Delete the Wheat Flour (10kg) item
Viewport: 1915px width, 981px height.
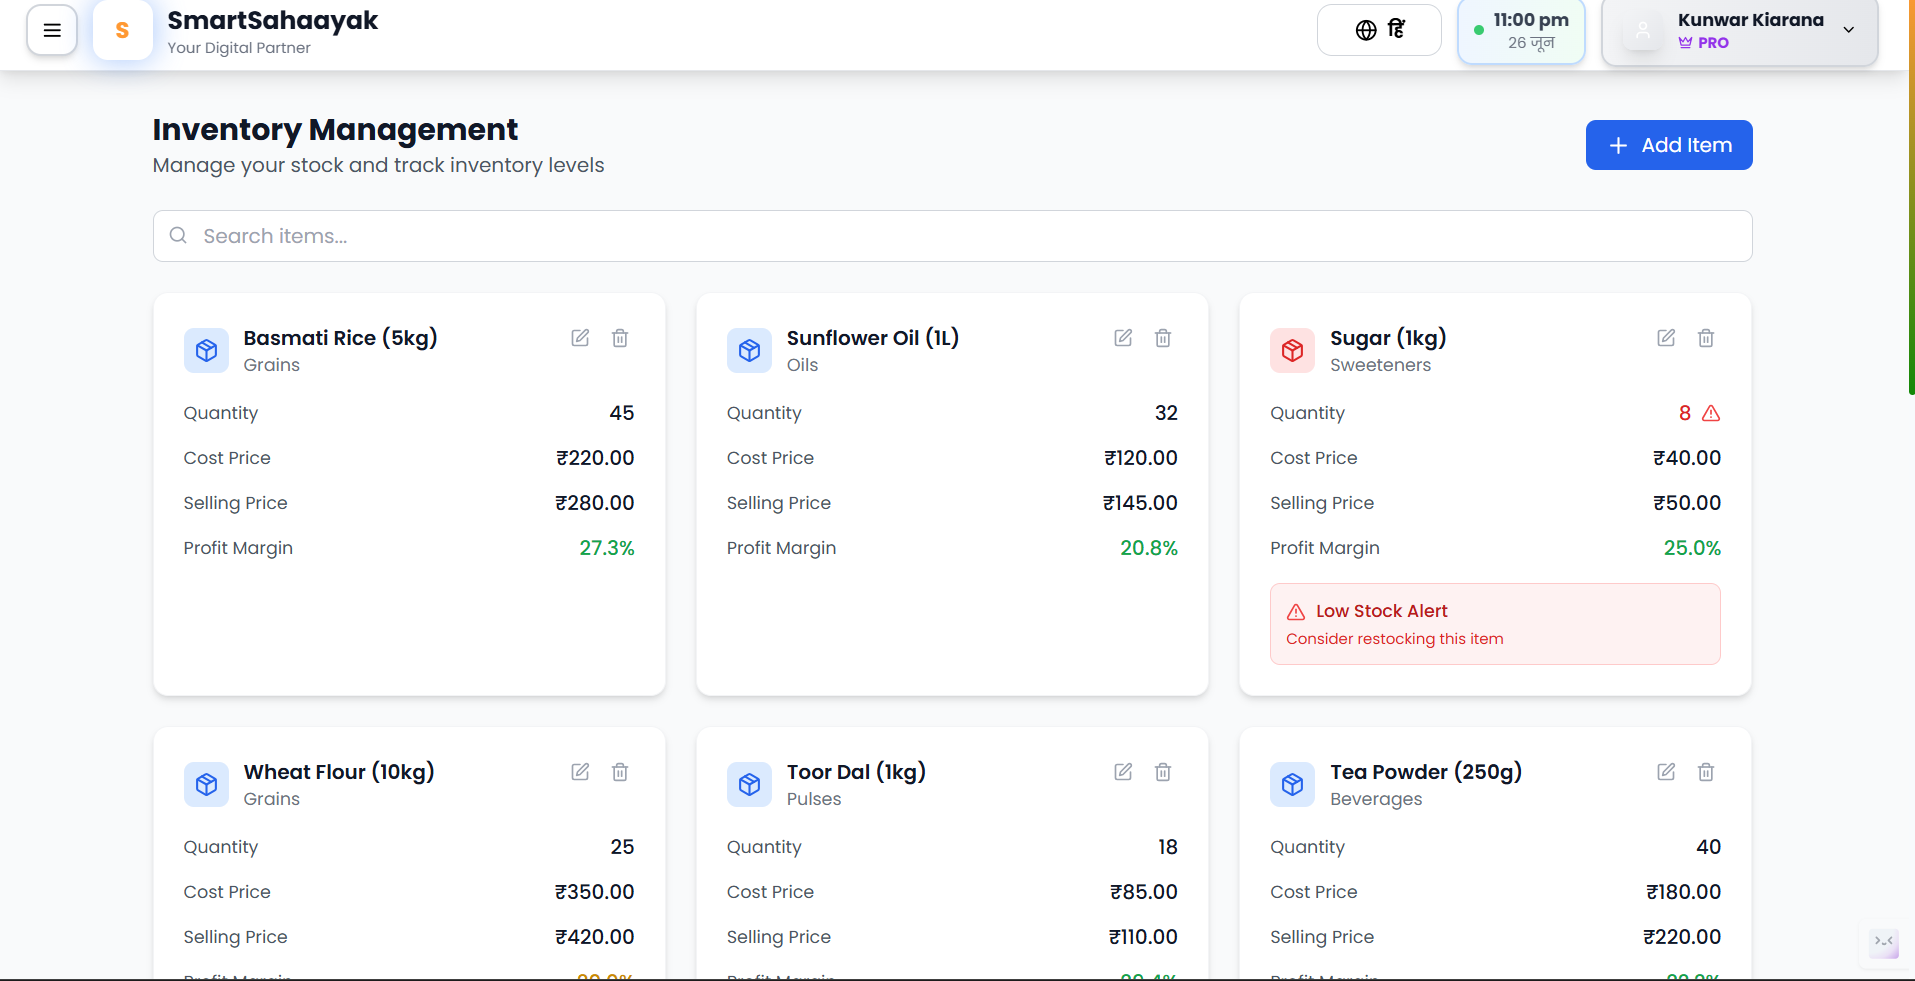(620, 772)
